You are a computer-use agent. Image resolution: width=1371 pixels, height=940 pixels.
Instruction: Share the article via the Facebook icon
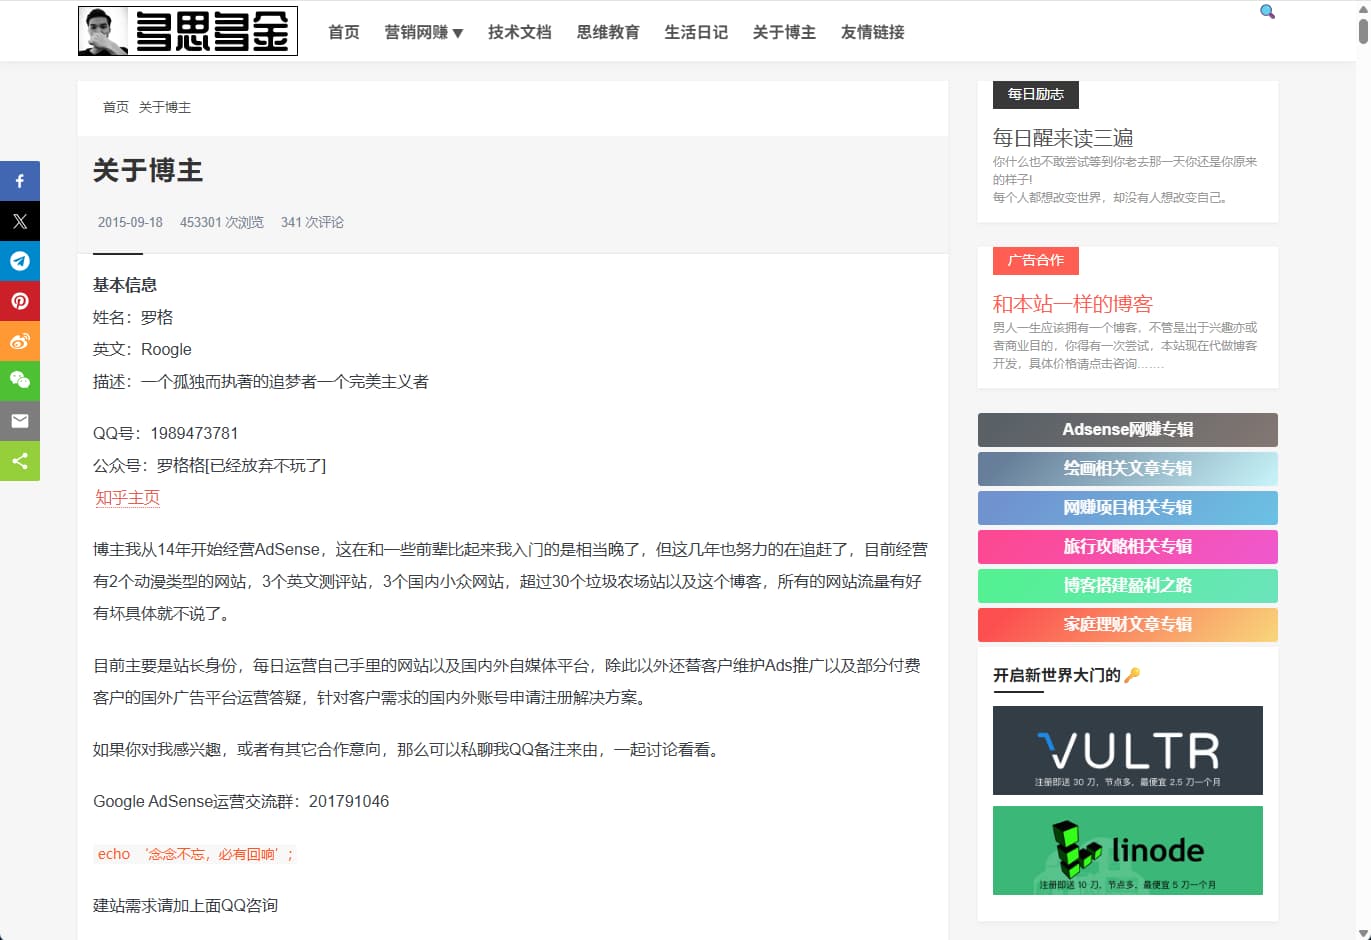pyautogui.click(x=20, y=181)
